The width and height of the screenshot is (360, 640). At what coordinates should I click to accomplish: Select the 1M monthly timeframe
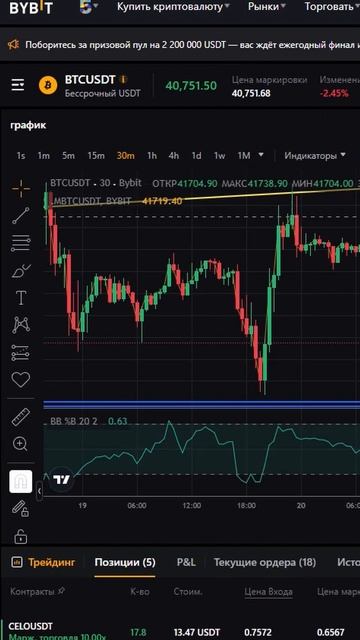[244, 156]
